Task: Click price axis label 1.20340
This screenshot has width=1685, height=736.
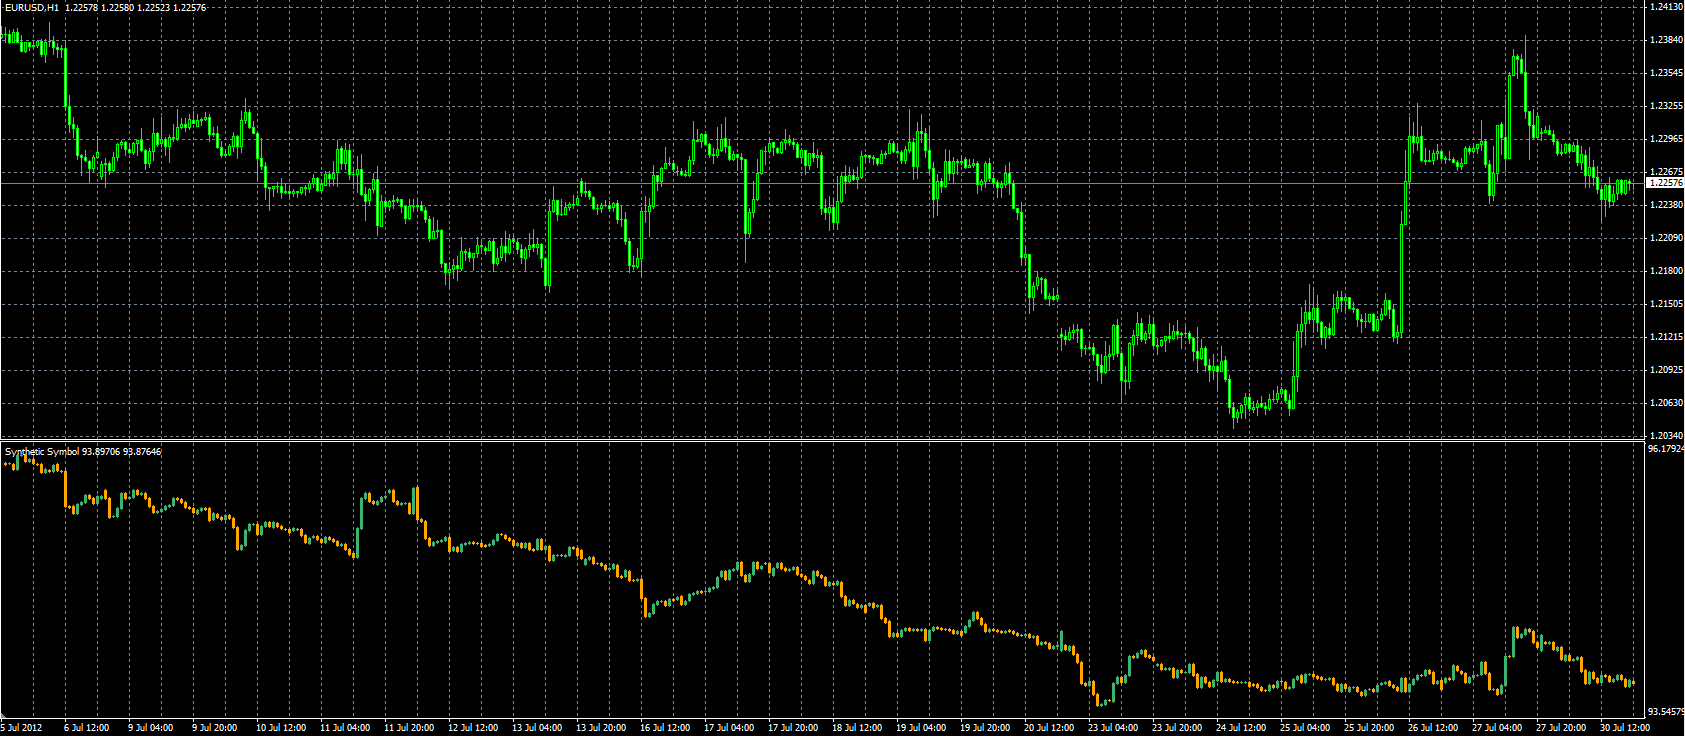Action: tap(1665, 436)
